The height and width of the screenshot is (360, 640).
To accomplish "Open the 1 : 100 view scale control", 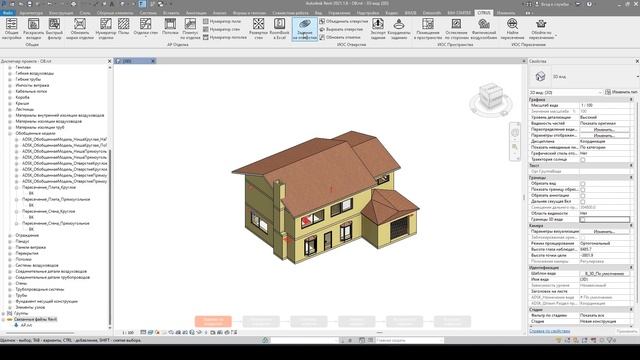I will coord(128,333).
